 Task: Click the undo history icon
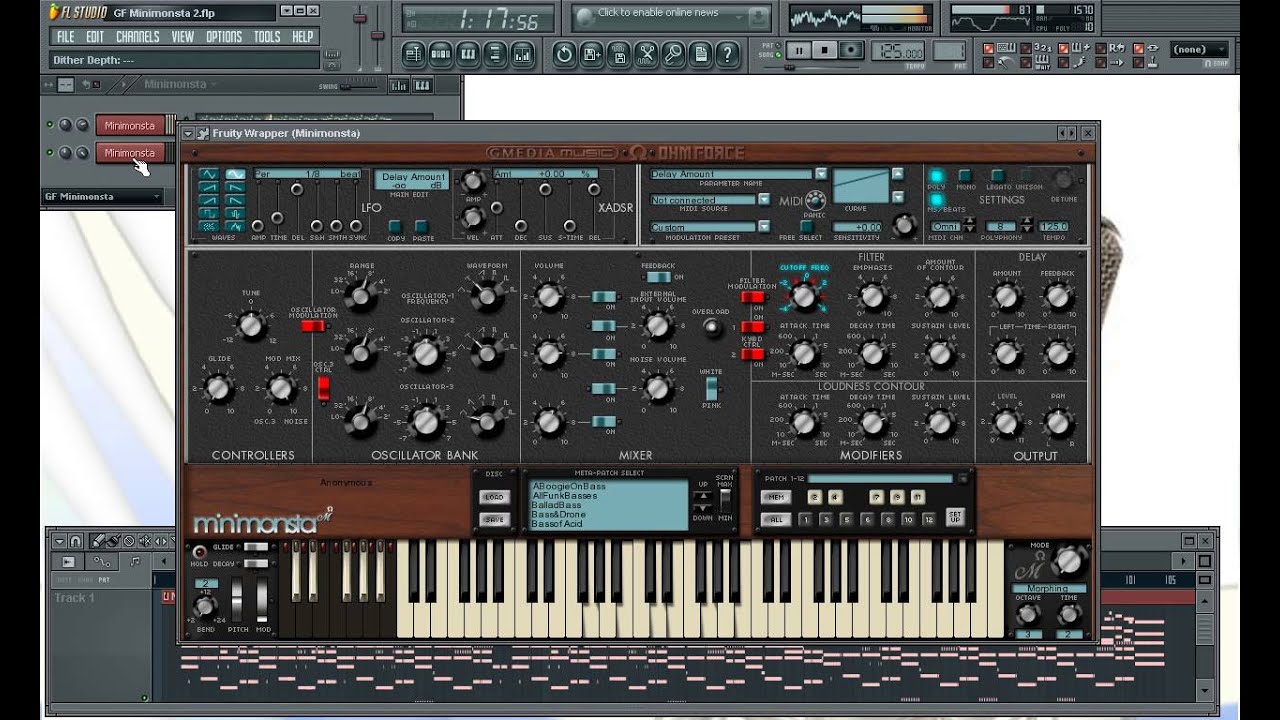[x=564, y=54]
